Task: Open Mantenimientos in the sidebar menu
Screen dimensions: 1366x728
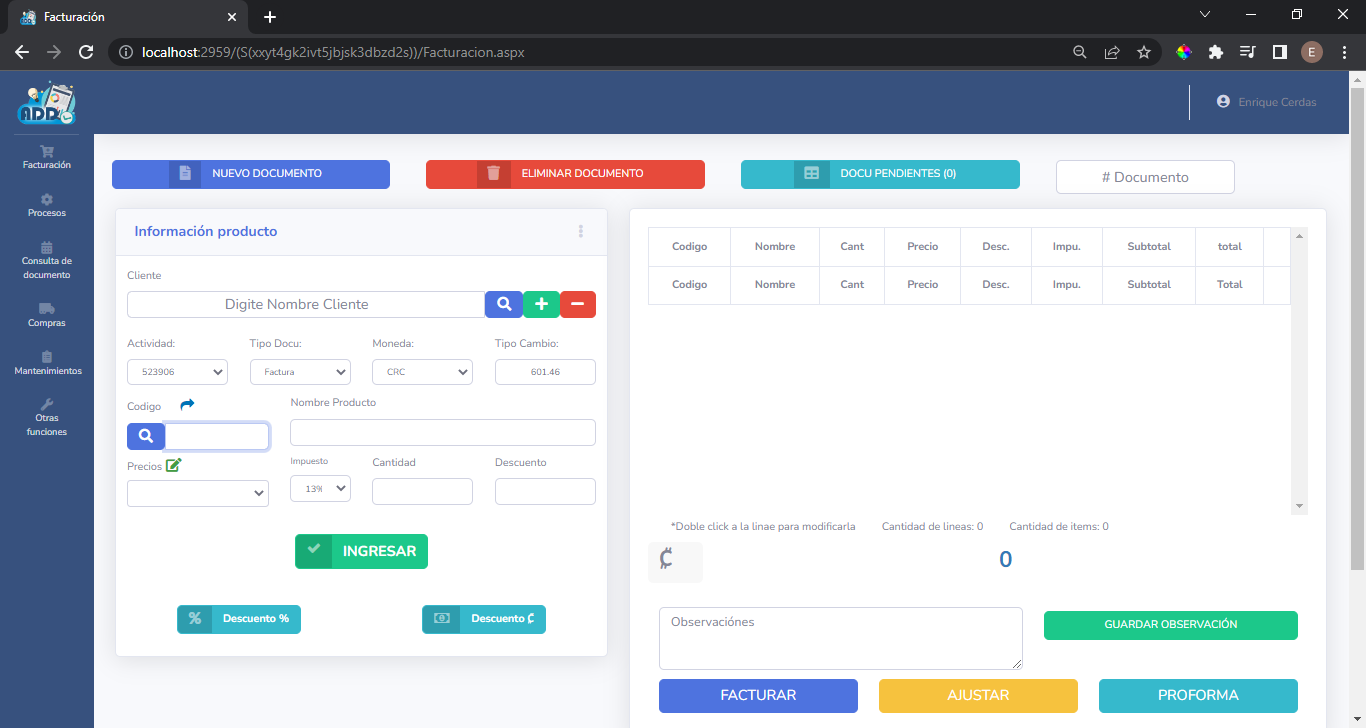Action: point(47,363)
